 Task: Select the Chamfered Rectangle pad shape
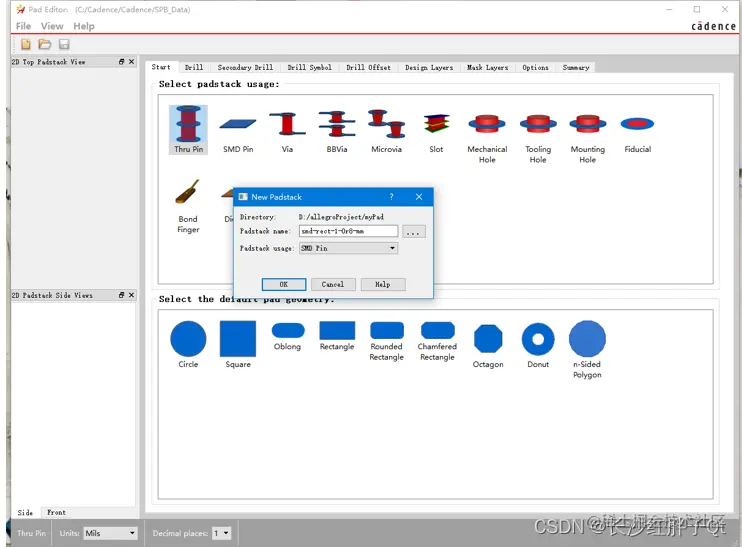(437, 341)
